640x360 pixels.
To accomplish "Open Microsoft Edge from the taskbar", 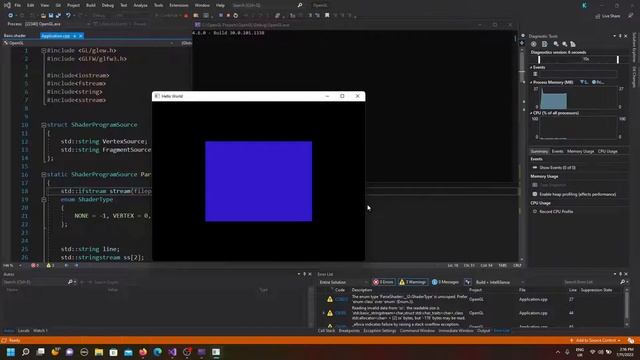I will 158,352.
